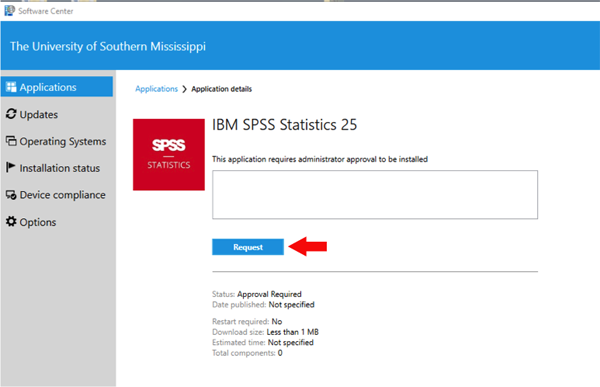
Task: Click Download size: Less than 1 MB
Action: [x=266, y=332]
